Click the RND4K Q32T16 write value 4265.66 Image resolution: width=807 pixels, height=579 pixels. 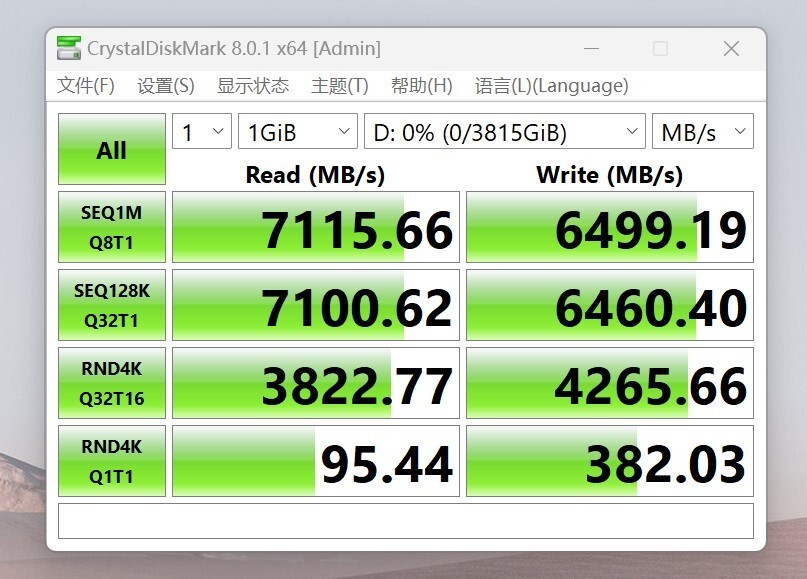coord(610,383)
